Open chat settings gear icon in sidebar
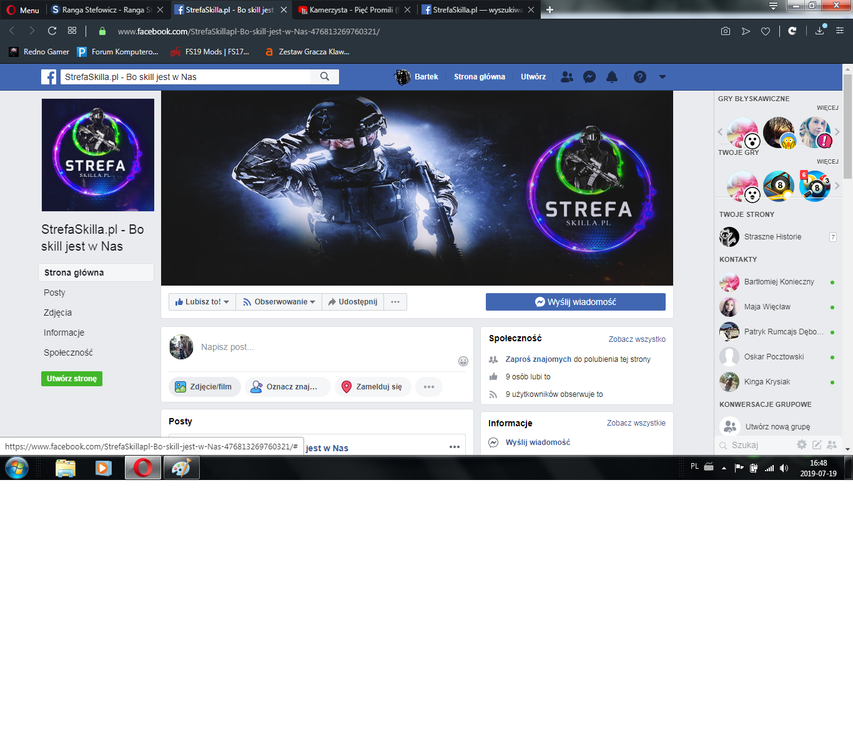This screenshot has height=750, width=853. coord(801,445)
